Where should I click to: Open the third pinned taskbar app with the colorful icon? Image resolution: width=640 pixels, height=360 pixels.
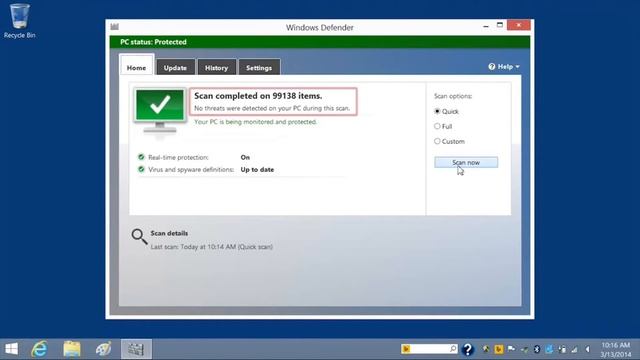point(103,349)
